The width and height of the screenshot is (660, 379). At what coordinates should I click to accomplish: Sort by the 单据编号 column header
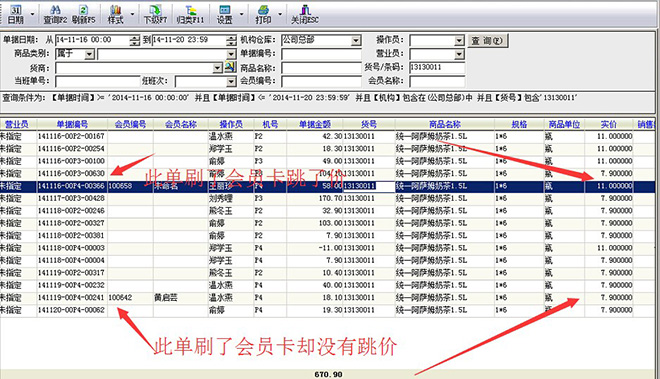(72, 124)
